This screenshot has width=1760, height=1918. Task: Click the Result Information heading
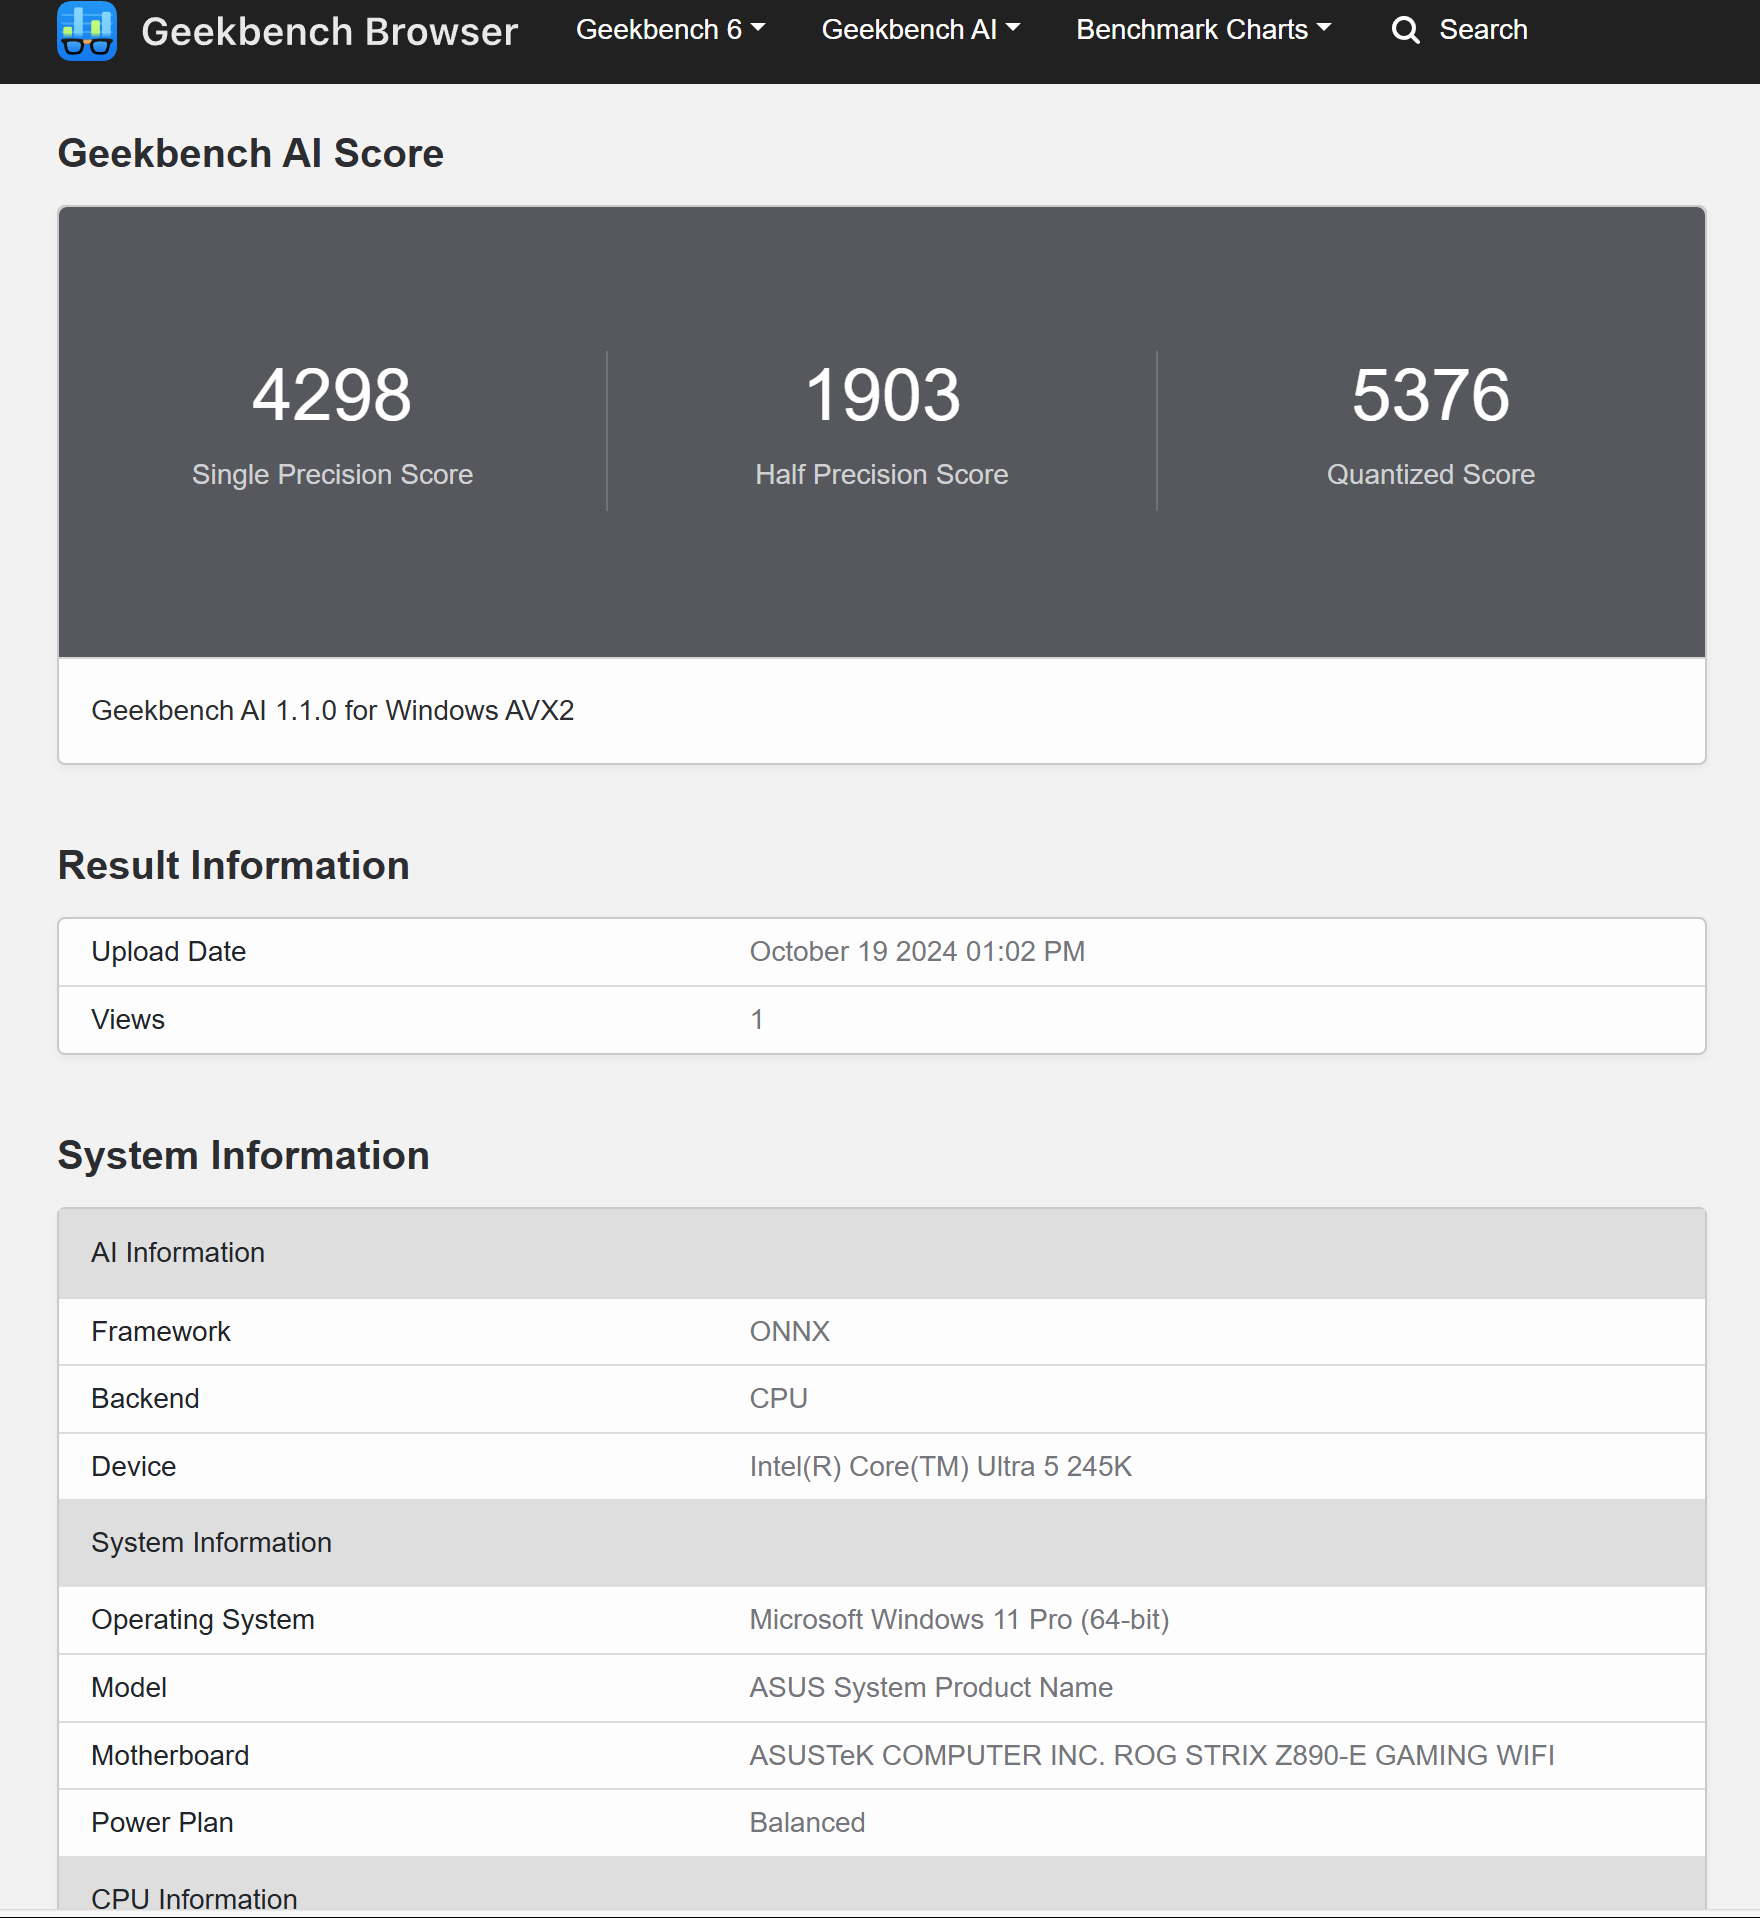coord(234,865)
